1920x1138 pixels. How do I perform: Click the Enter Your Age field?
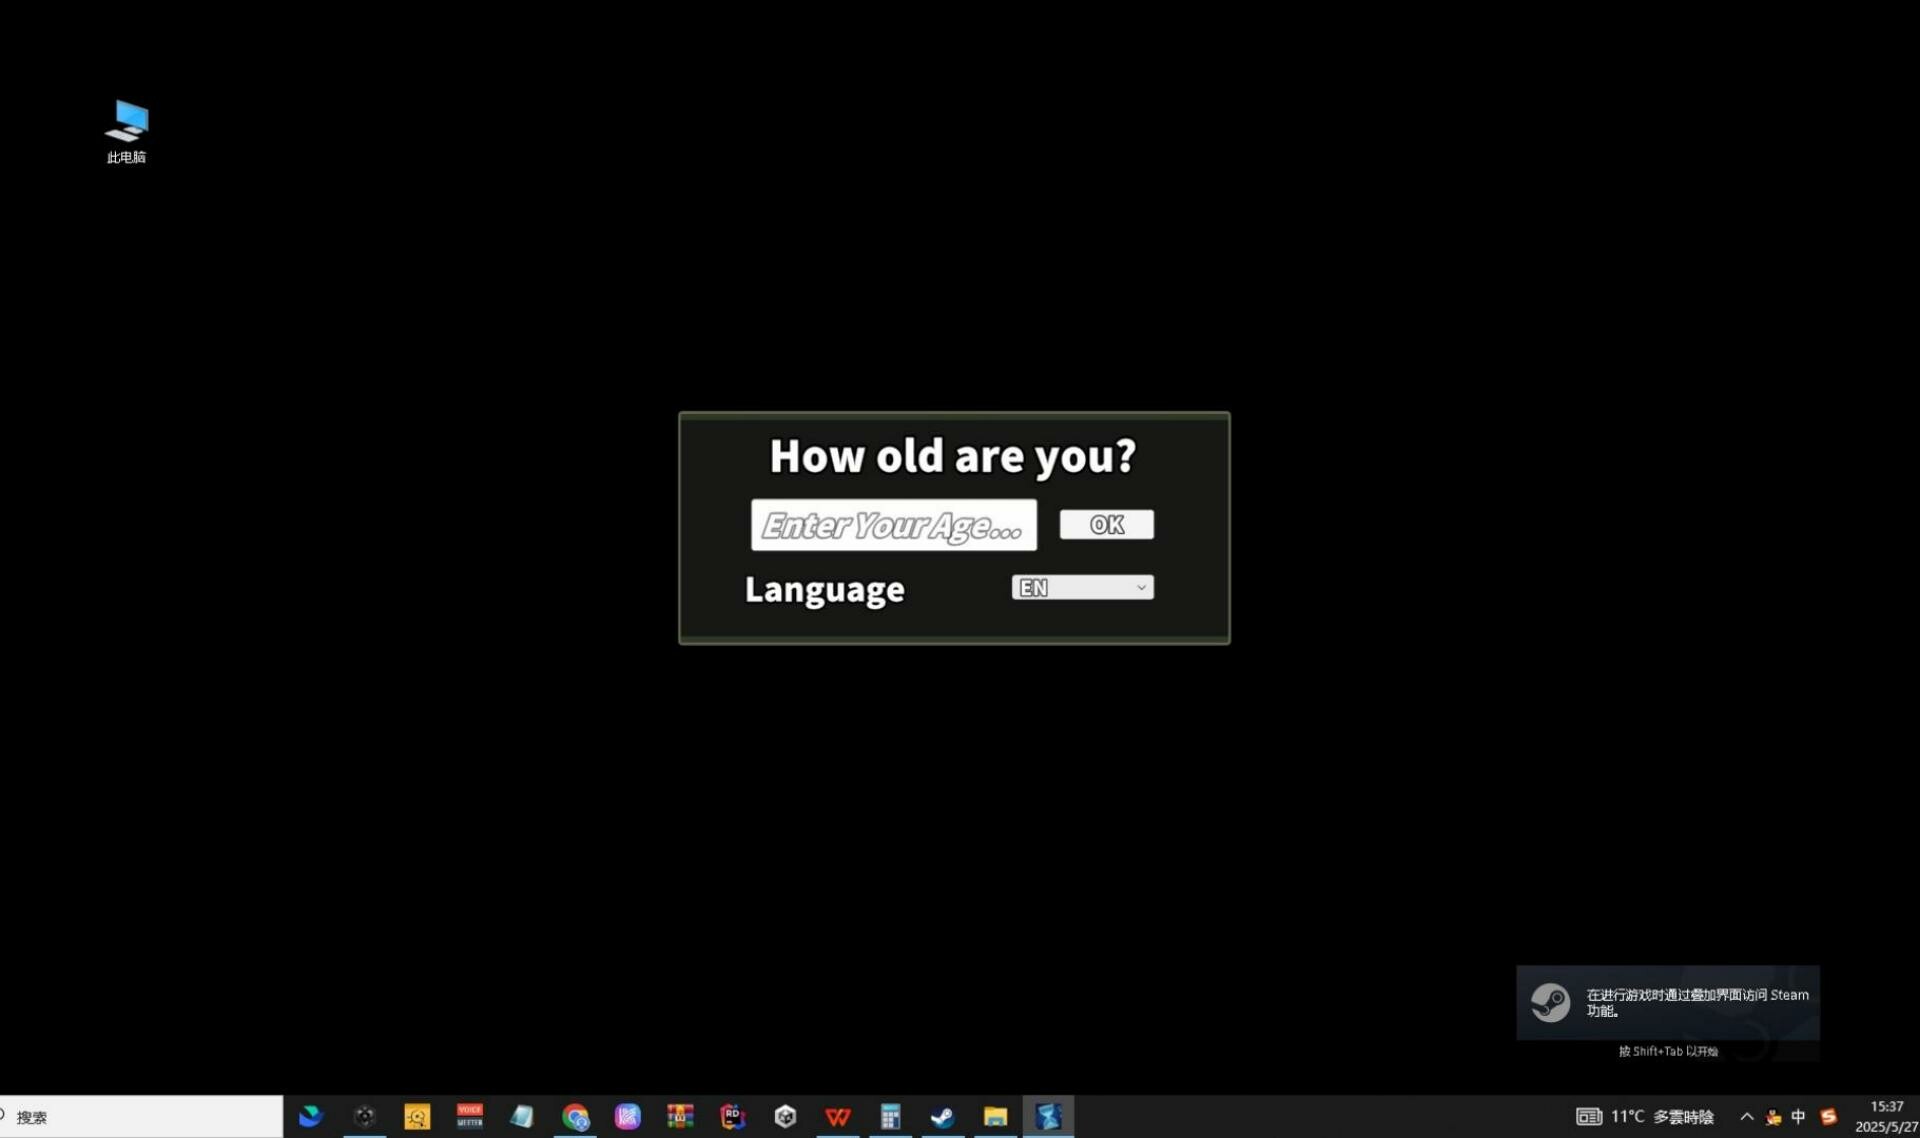click(893, 524)
